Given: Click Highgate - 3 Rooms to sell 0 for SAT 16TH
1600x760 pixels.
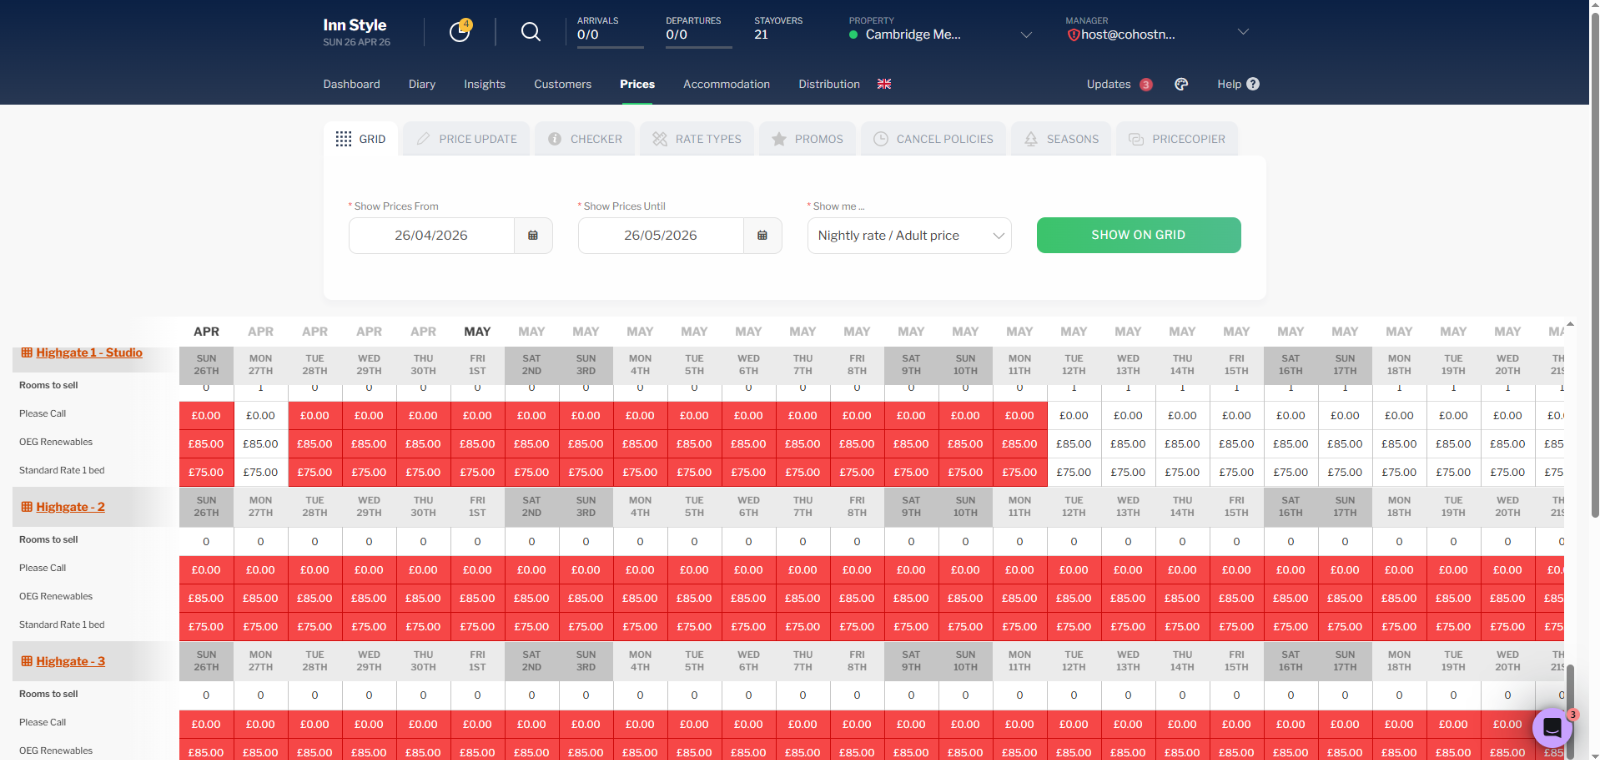Looking at the screenshot, I should pos(1291,695).
